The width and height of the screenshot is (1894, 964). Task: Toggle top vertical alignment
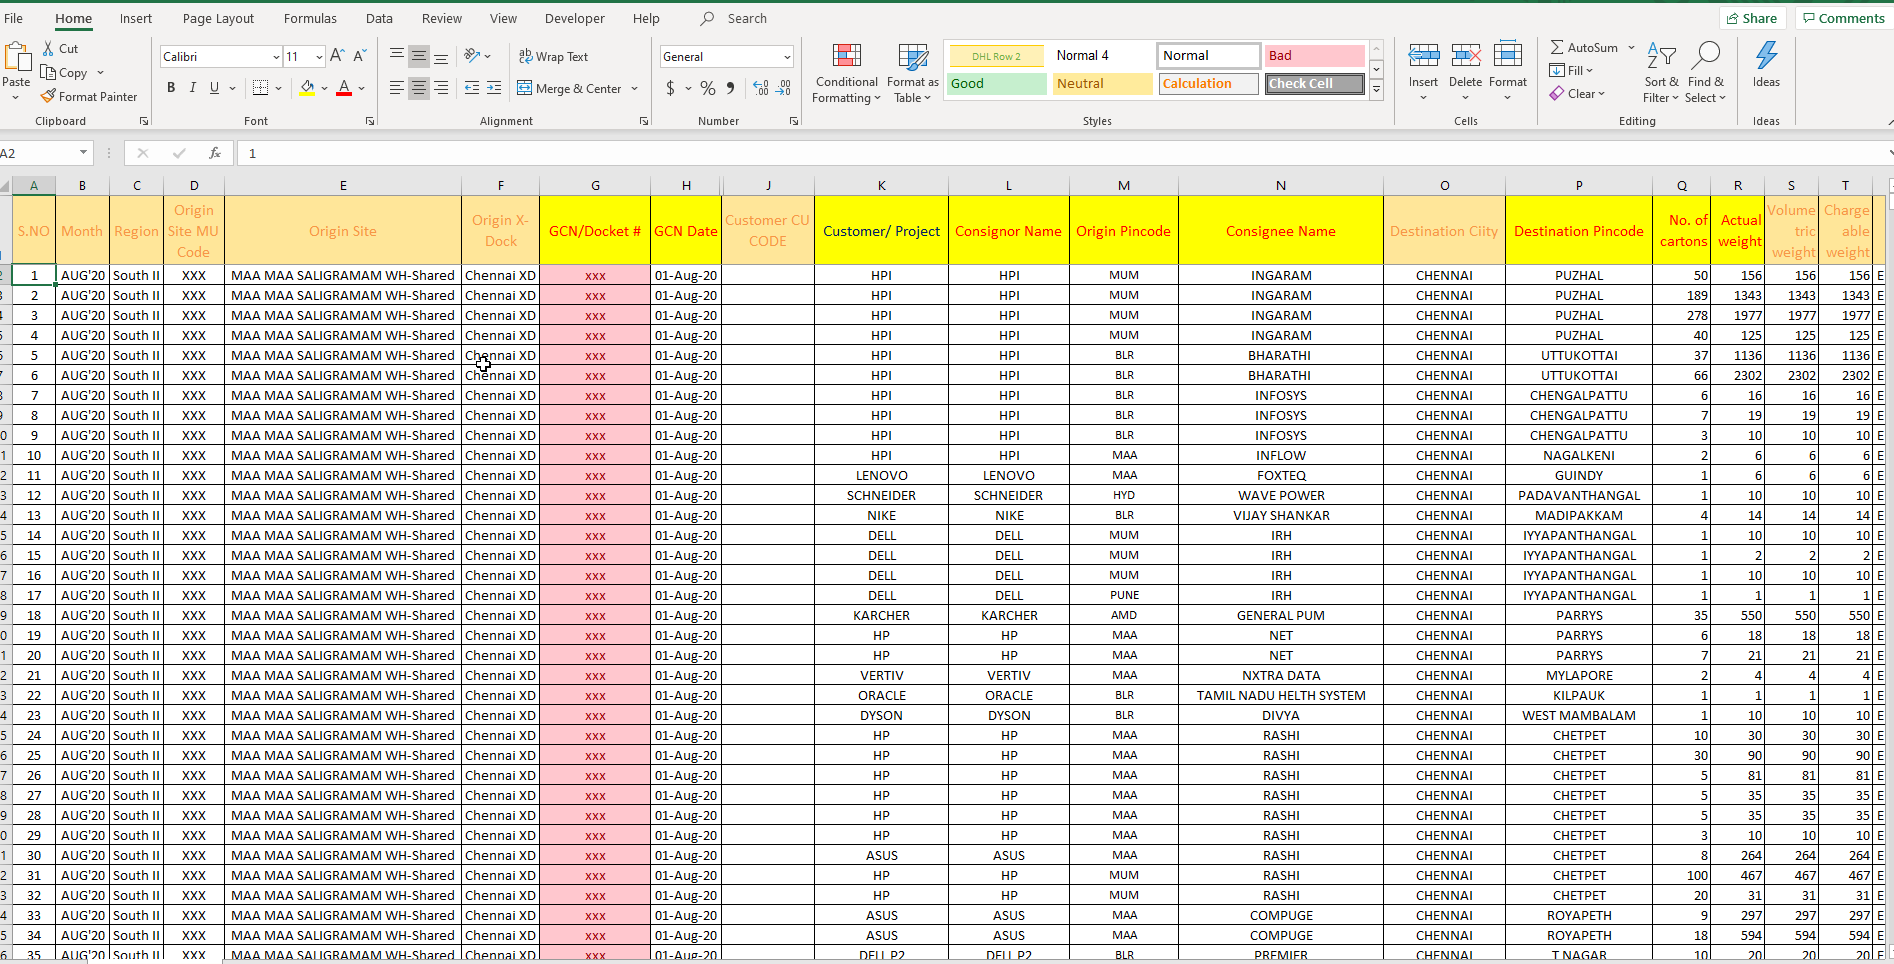pyautogui.click(x=397, y=56)
